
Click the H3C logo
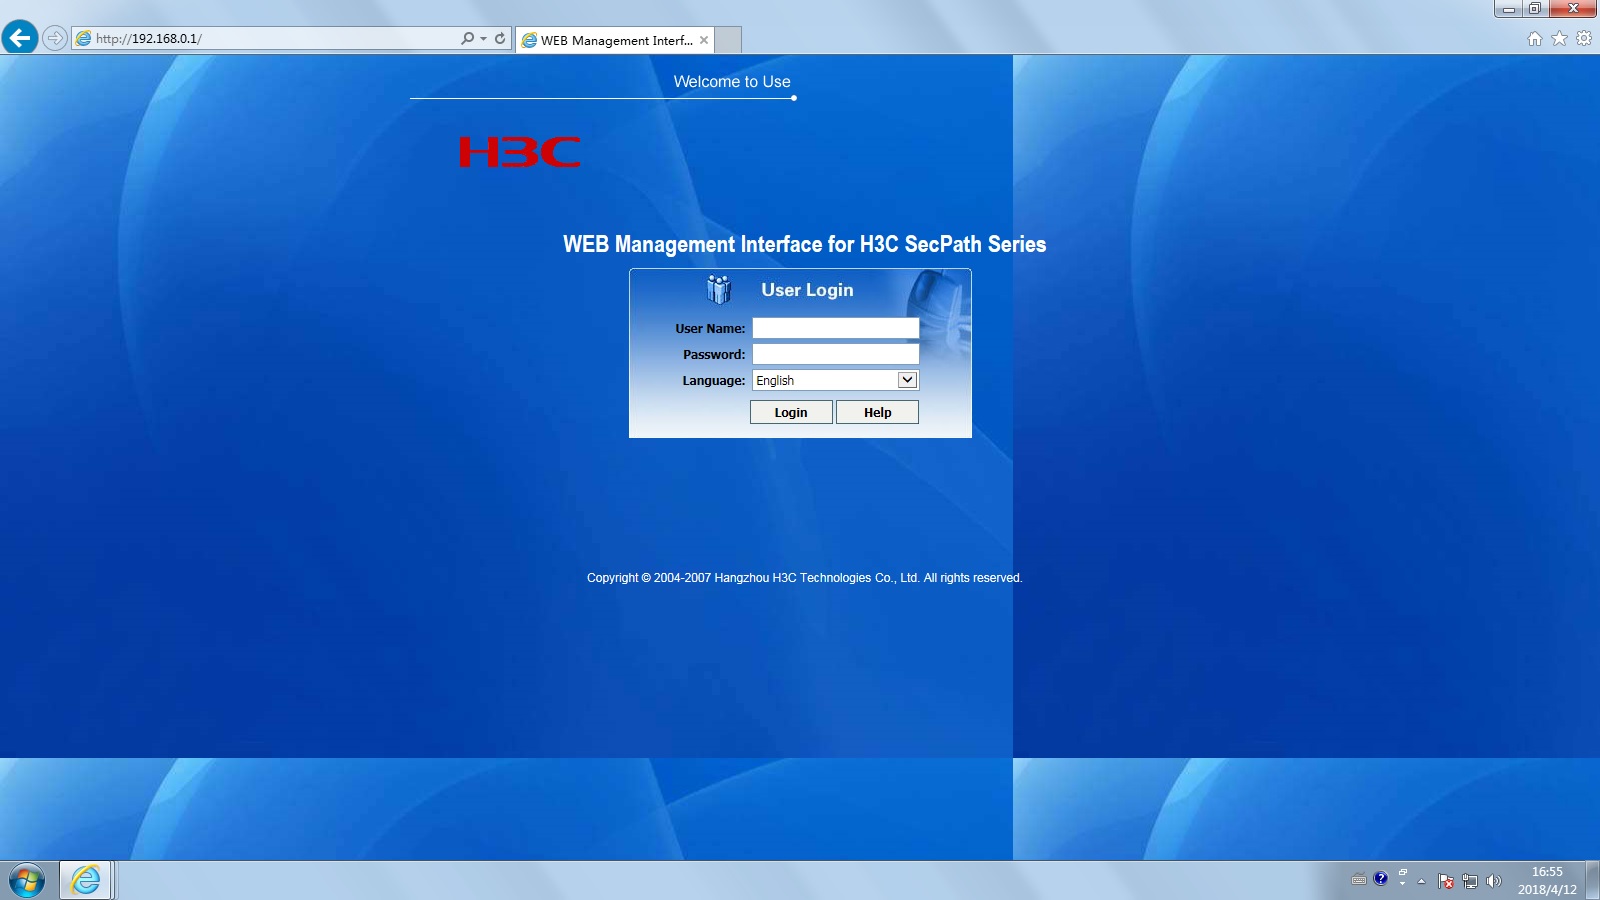(x=520, y=152)
